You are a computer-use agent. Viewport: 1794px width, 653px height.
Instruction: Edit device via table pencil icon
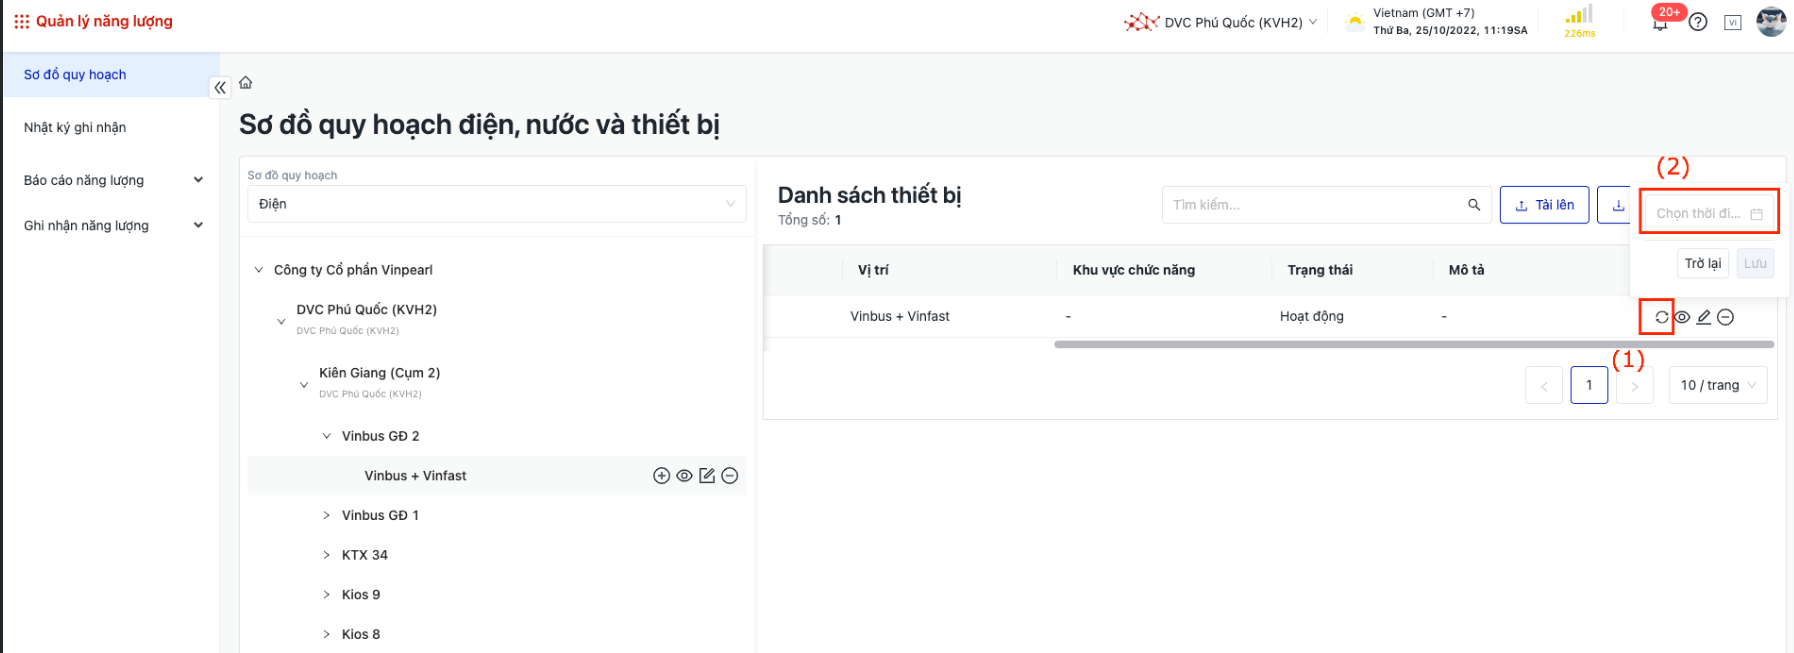1704,317
